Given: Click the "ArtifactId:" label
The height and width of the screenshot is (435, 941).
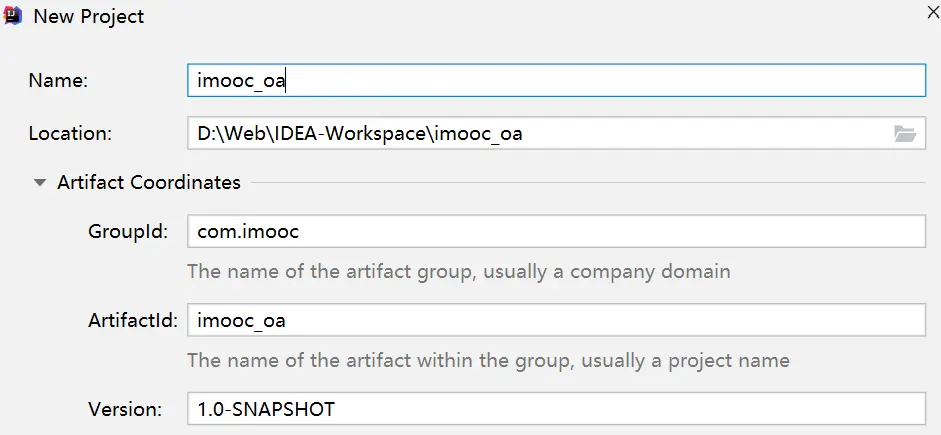Looking at the screenshot, I should (133, 320).
